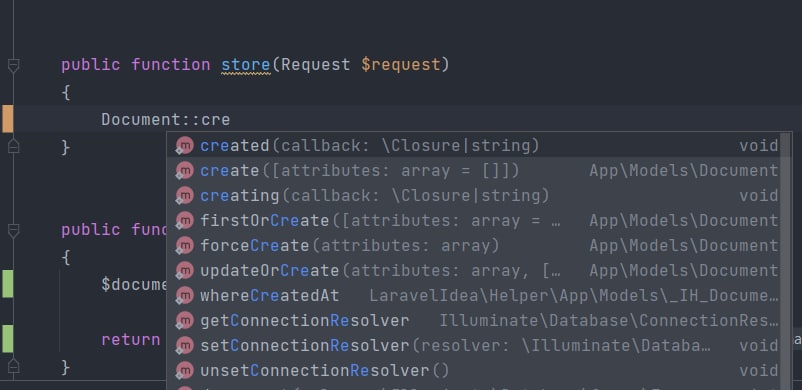
Task: Click the method icon beside updateOrCreate
Action: [x=184, y=270]
